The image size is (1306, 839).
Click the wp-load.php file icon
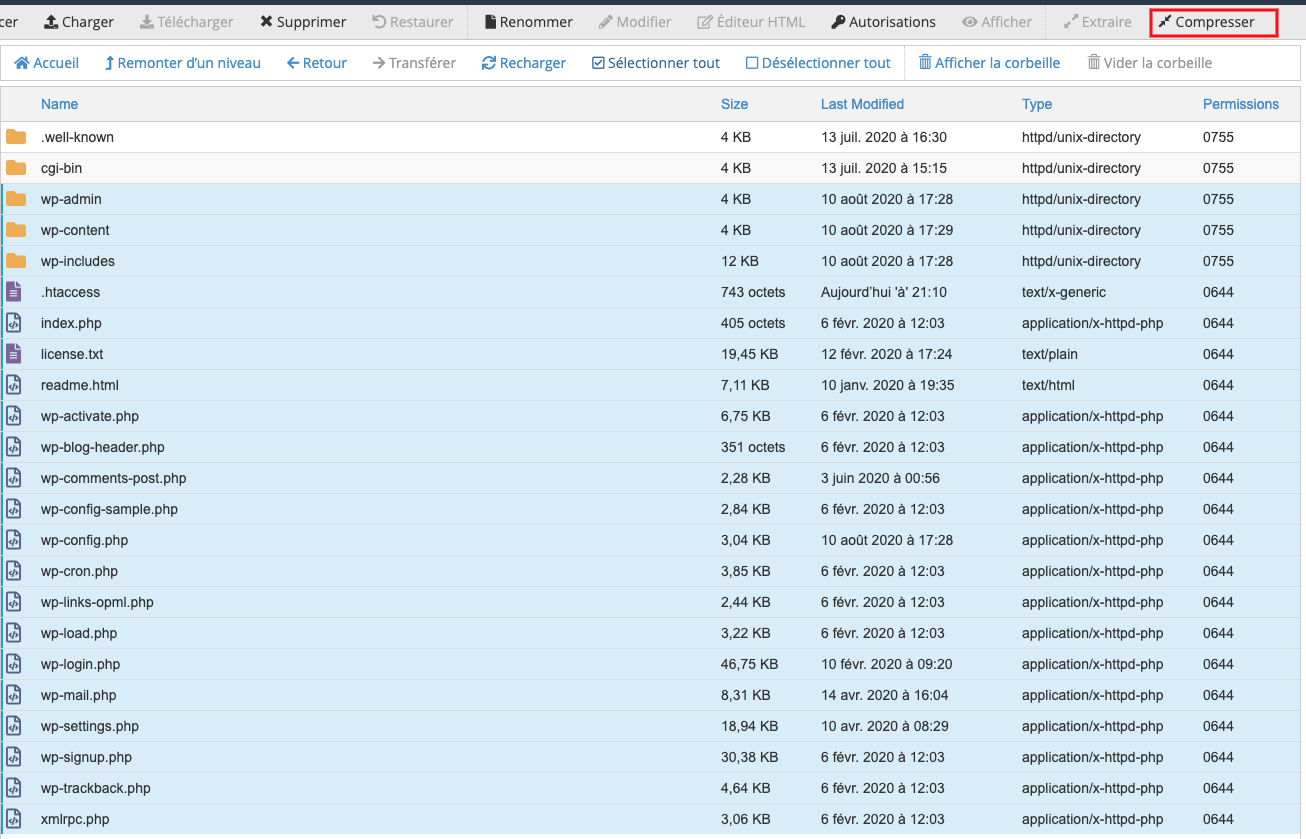tap(14, 633)
